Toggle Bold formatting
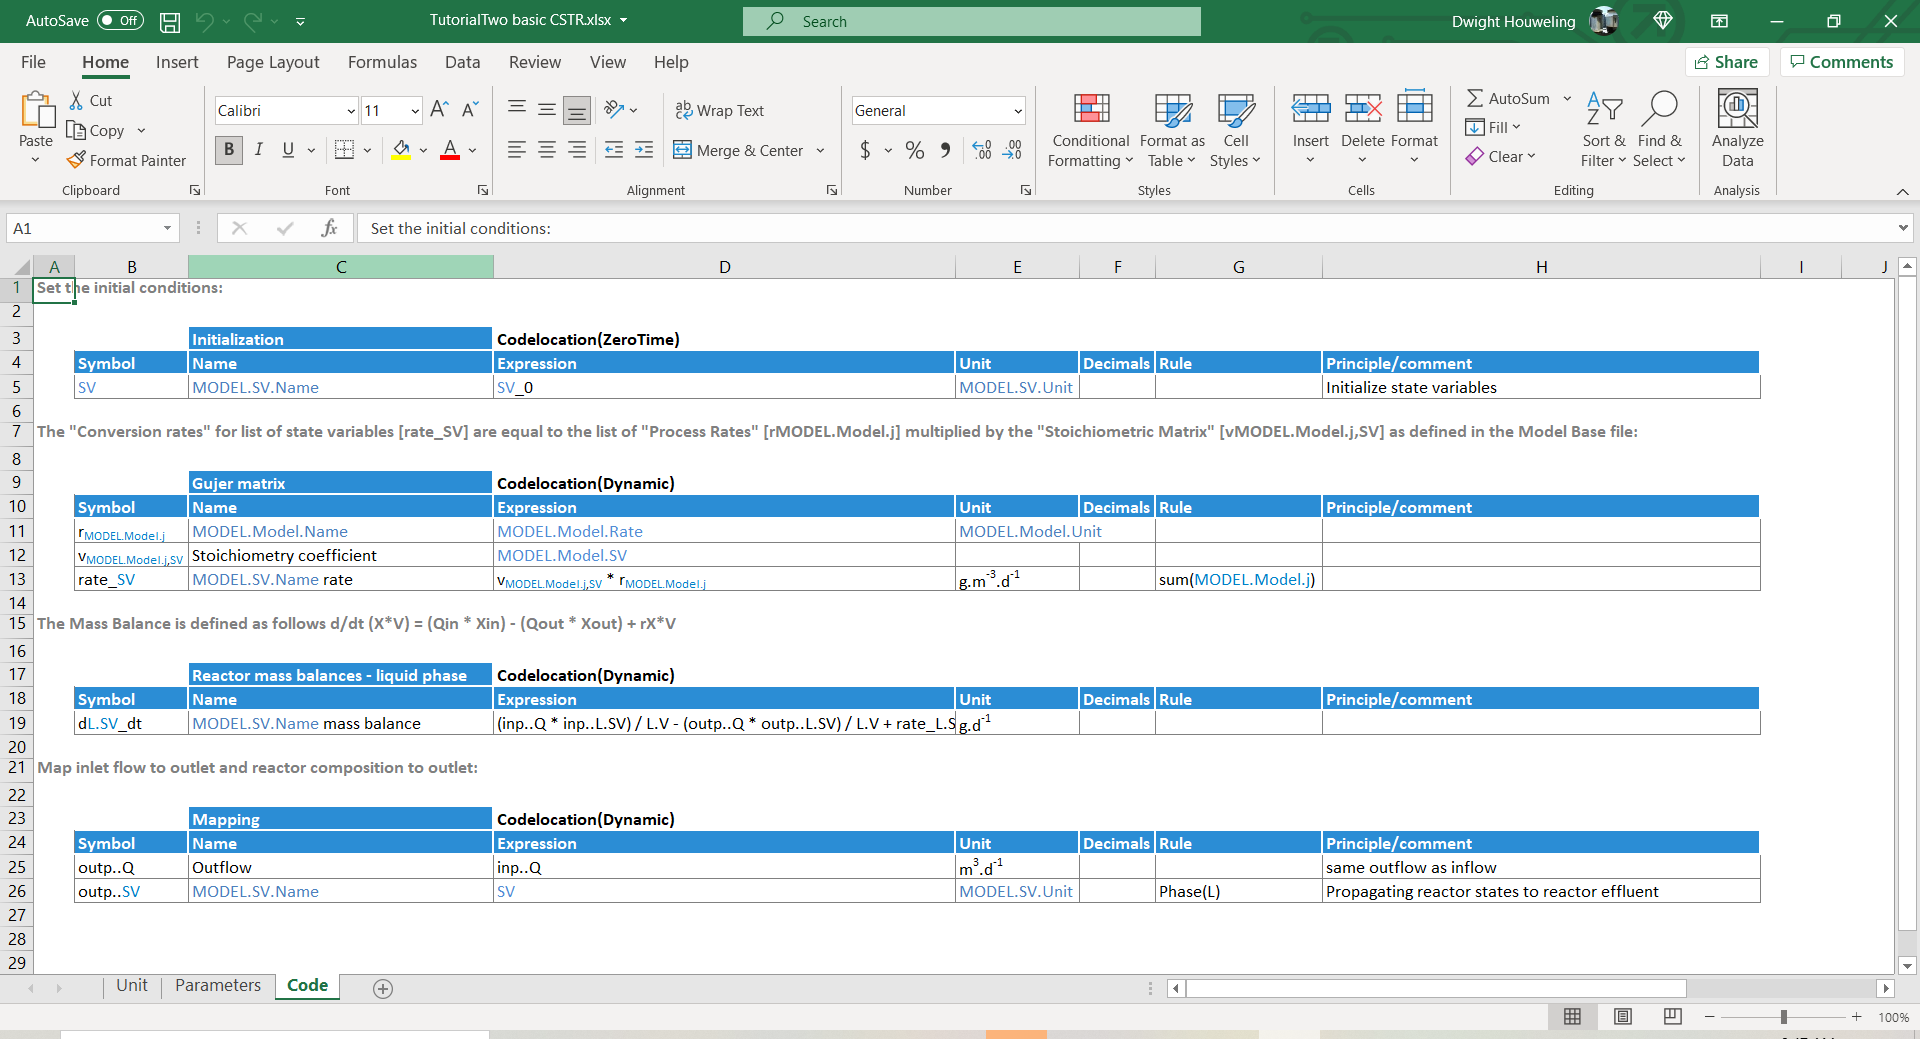Viewport: 1920px width, 1039px height. [229, 150]
